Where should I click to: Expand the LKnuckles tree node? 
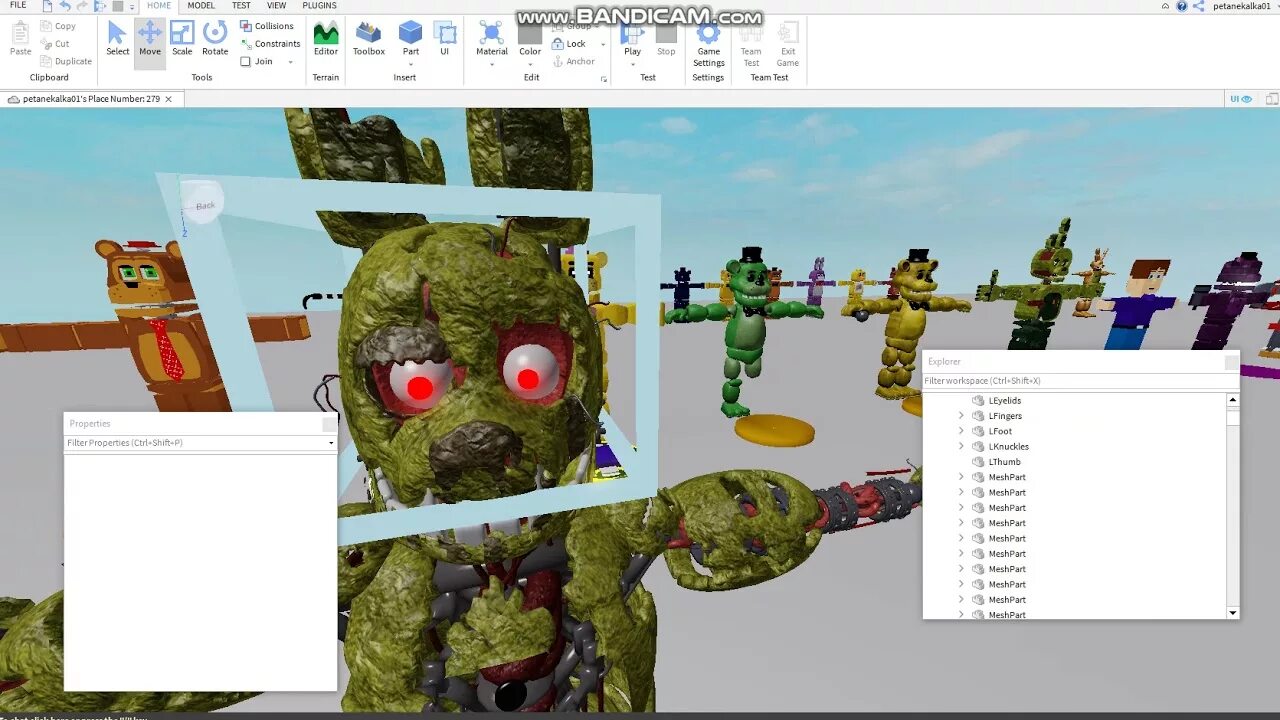pos(962,446)
